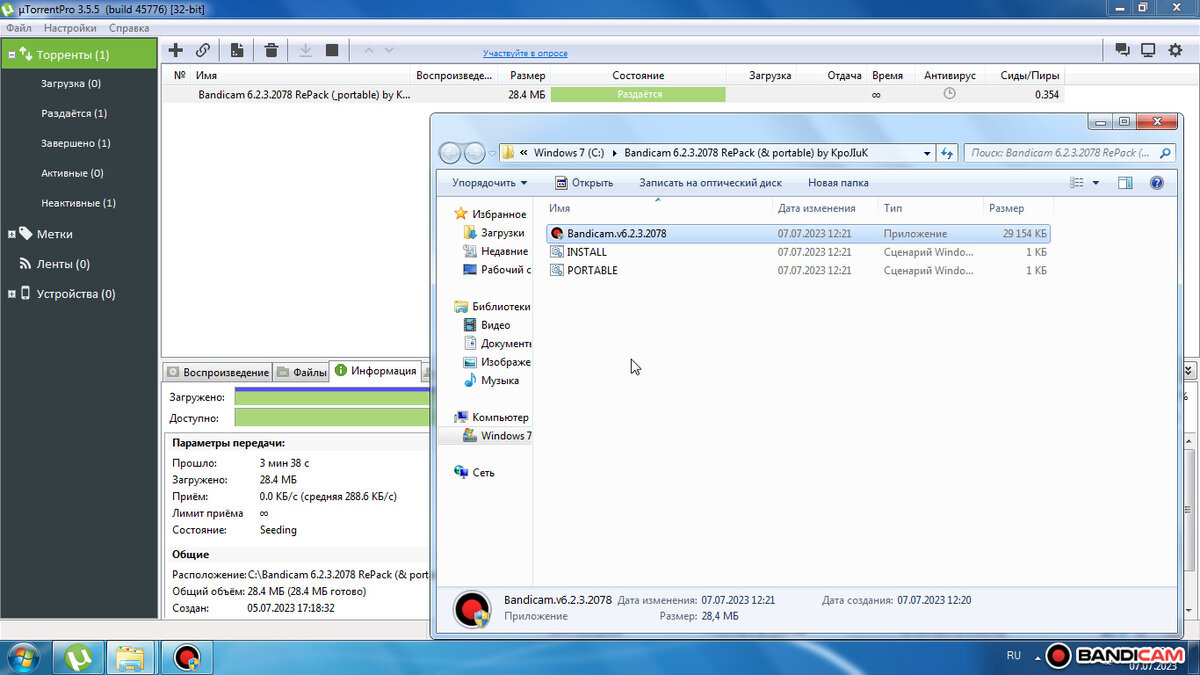Click the Move Up Queue arrow
The width and height of the screenshot is (1200, 675).
[368, 50]
